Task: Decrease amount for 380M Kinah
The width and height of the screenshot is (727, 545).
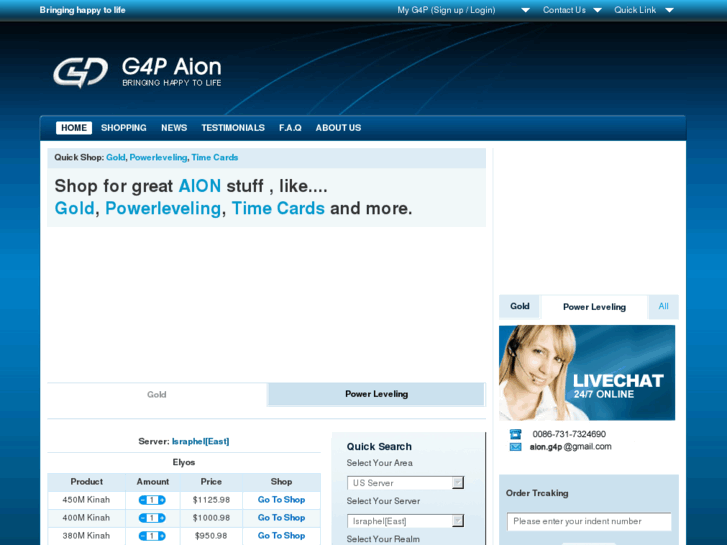Action: coord(143,536)
